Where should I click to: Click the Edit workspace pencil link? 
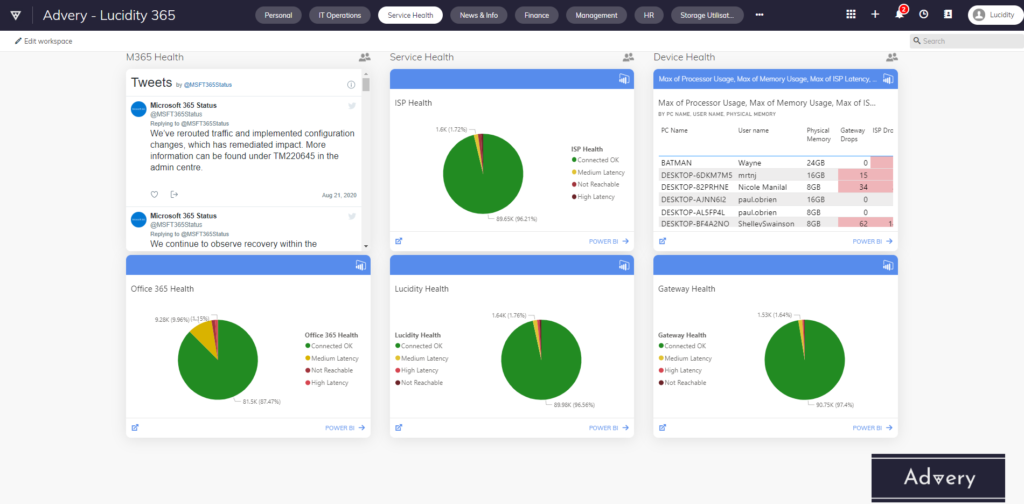click(x=43, y=41)
